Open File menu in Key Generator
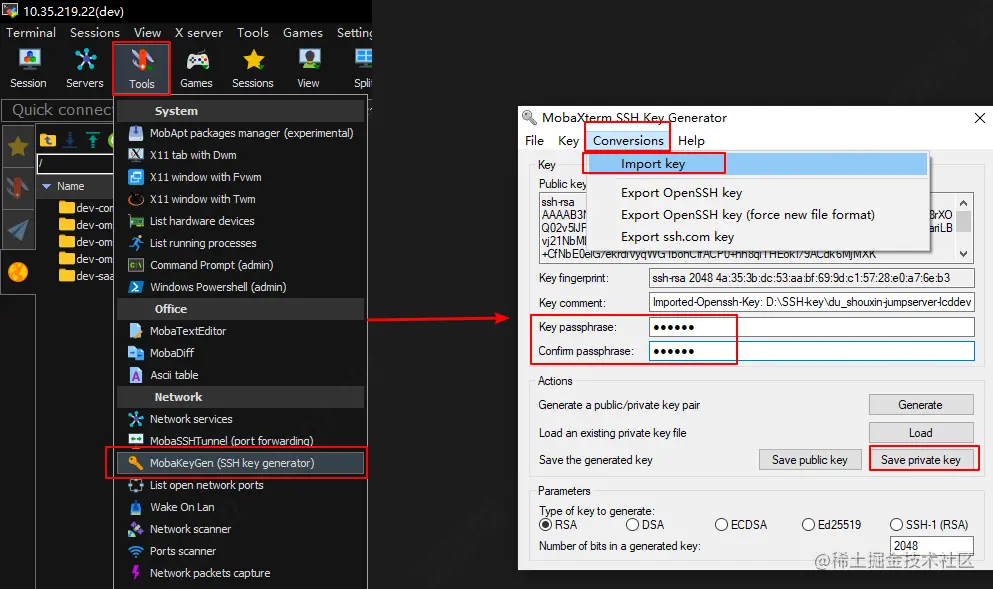This screenshot has width=993, height=589. click(534, 141)
